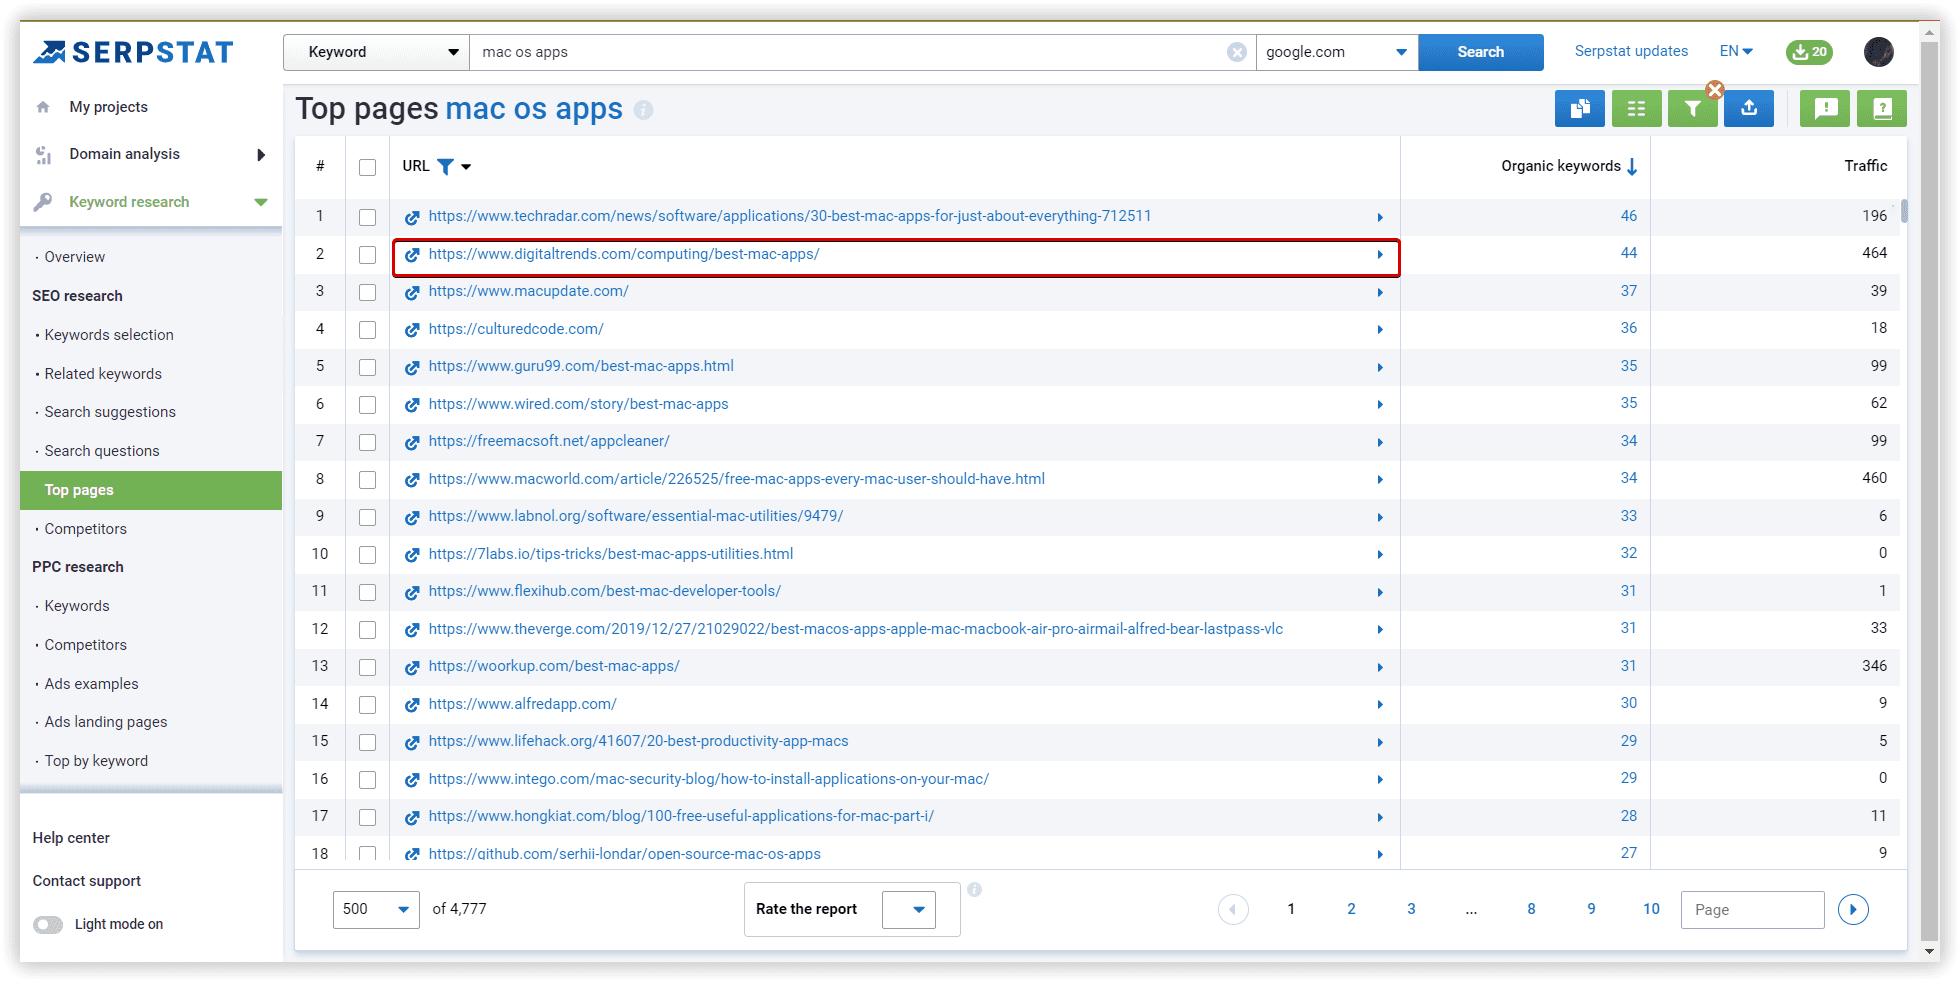Click the Serpstat logo
This screenshot has width=1960, height=982.
[133, 52]
